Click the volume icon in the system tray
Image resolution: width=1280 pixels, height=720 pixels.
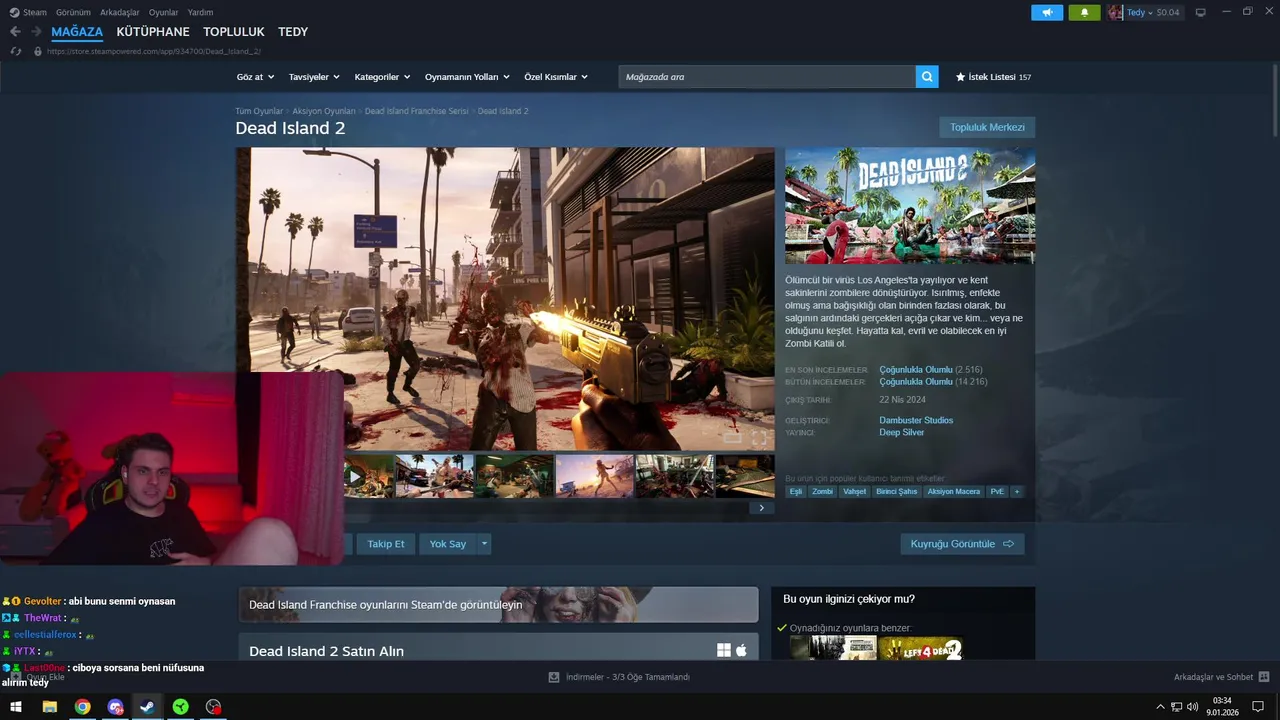(1193, 707)
